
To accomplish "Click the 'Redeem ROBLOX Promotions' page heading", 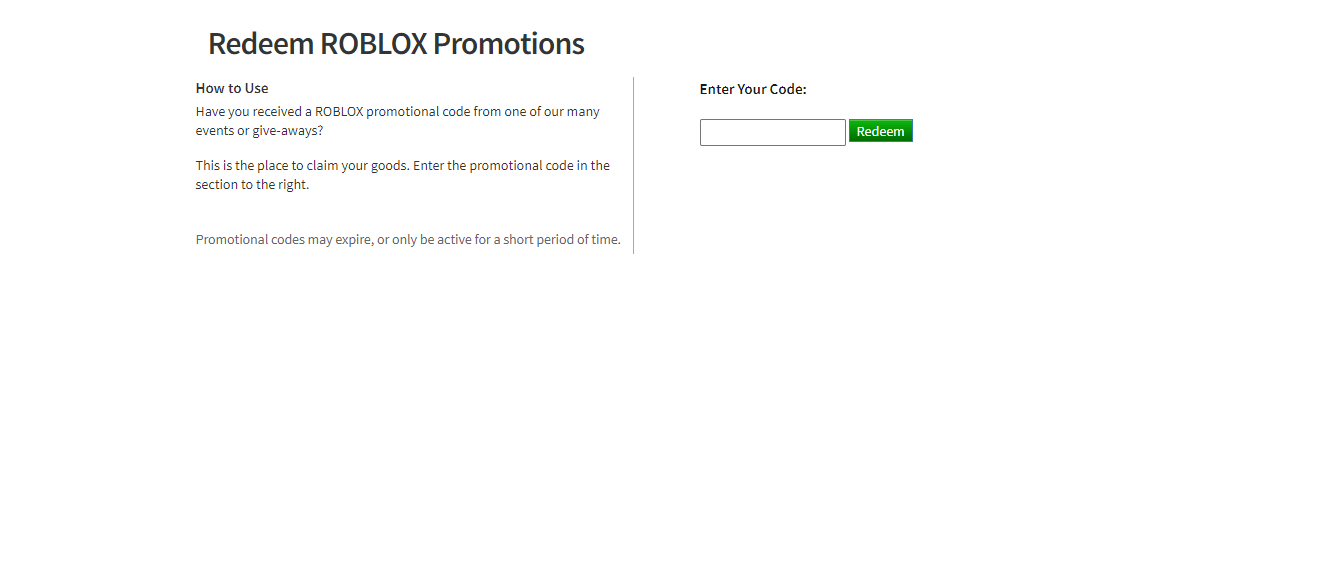I will pyautogui.click(x=395, y=43).
